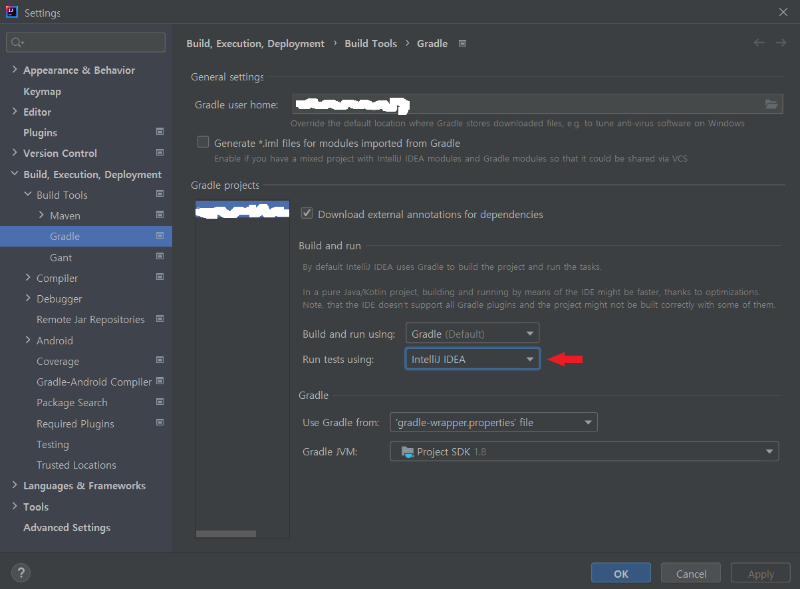Expand the Debugger node
Image resolution: width=800 pixels, height=589 pixels.
[x=28, y=298]
